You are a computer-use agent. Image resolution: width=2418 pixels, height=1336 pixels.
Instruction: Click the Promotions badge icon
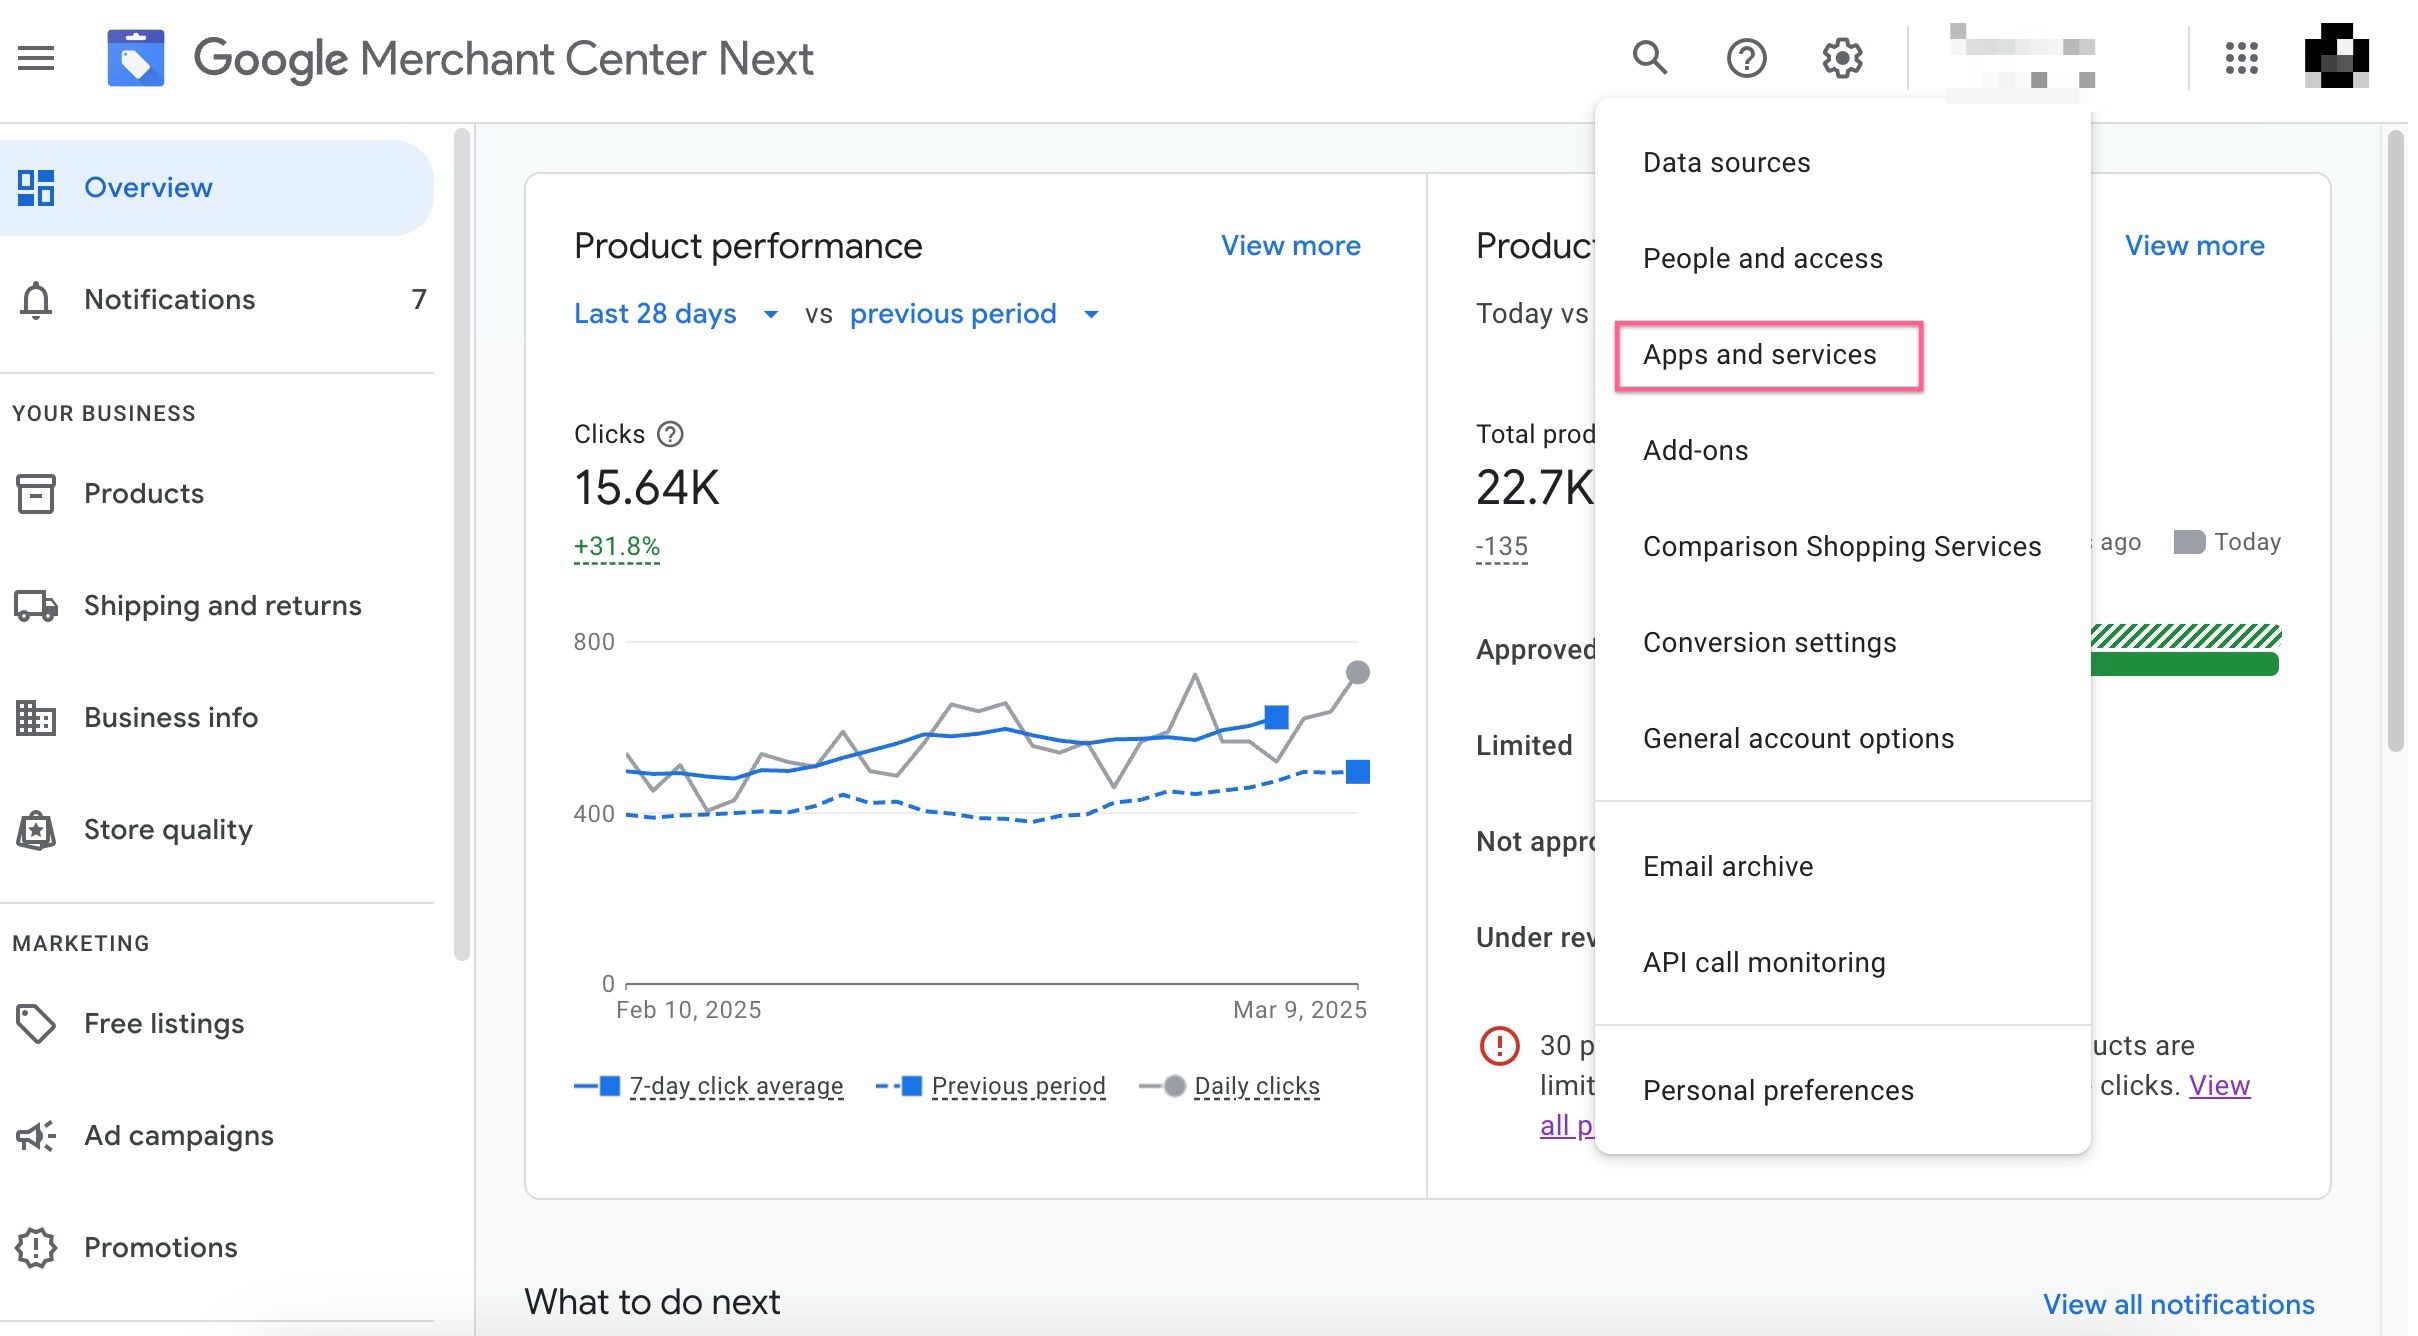[36, 1248]
